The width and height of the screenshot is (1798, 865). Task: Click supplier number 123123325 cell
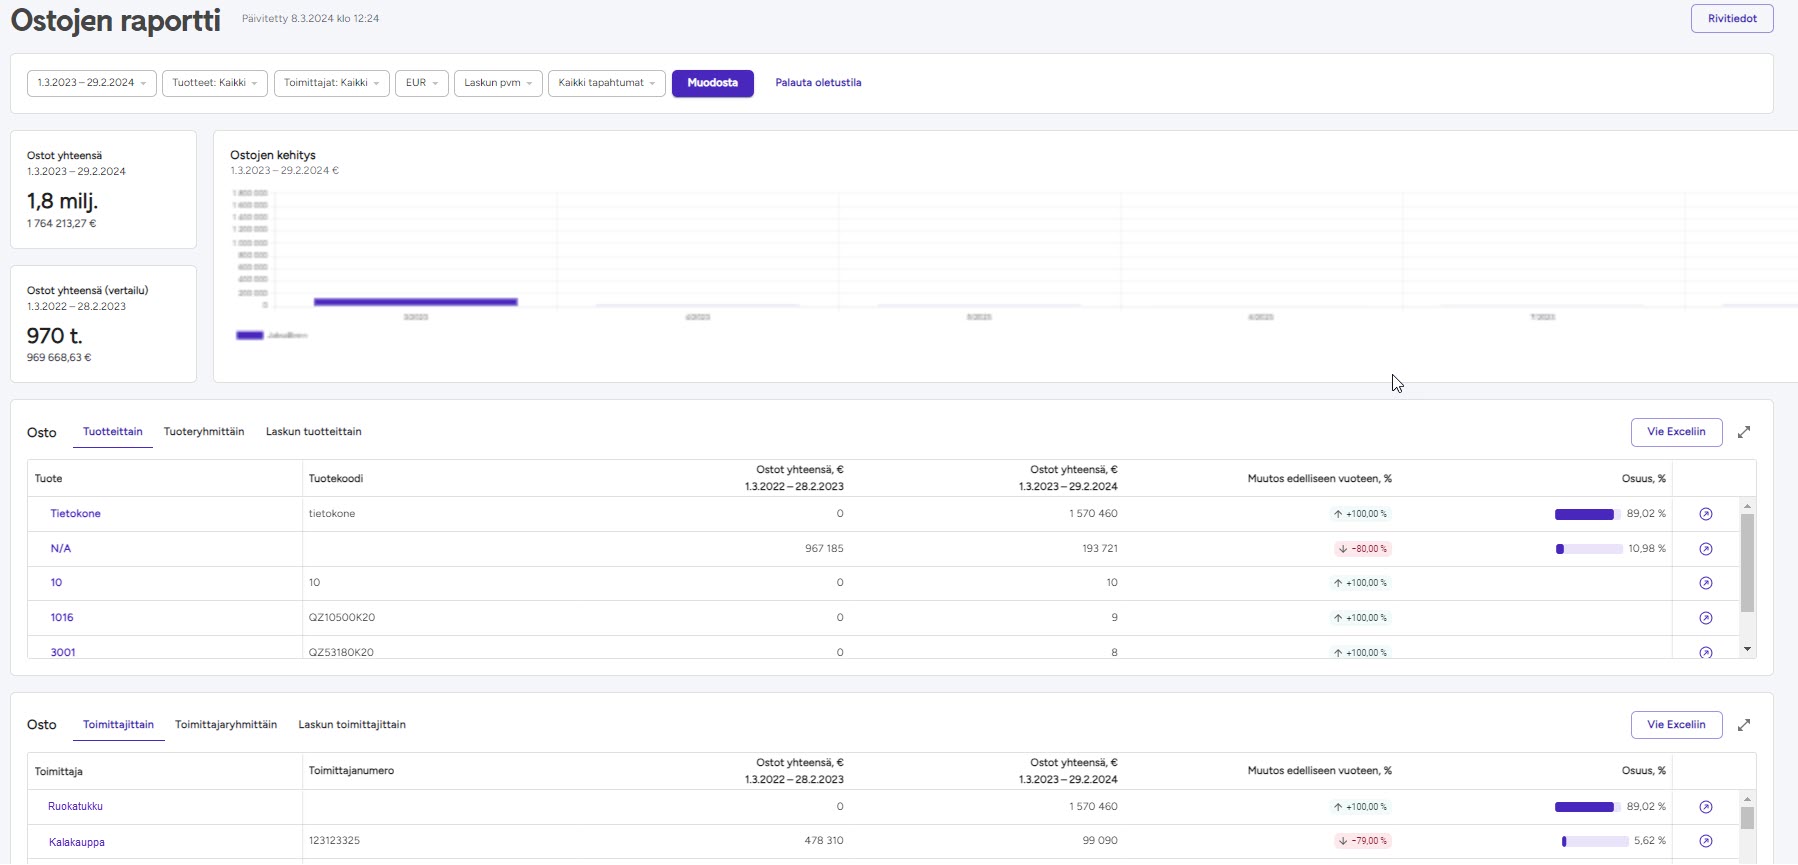coord(334,841)
